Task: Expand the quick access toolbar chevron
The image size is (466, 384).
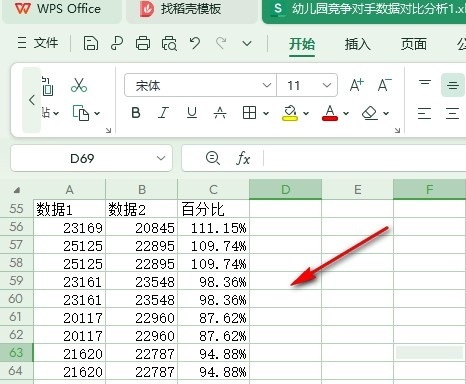Action: pos(247,43)
